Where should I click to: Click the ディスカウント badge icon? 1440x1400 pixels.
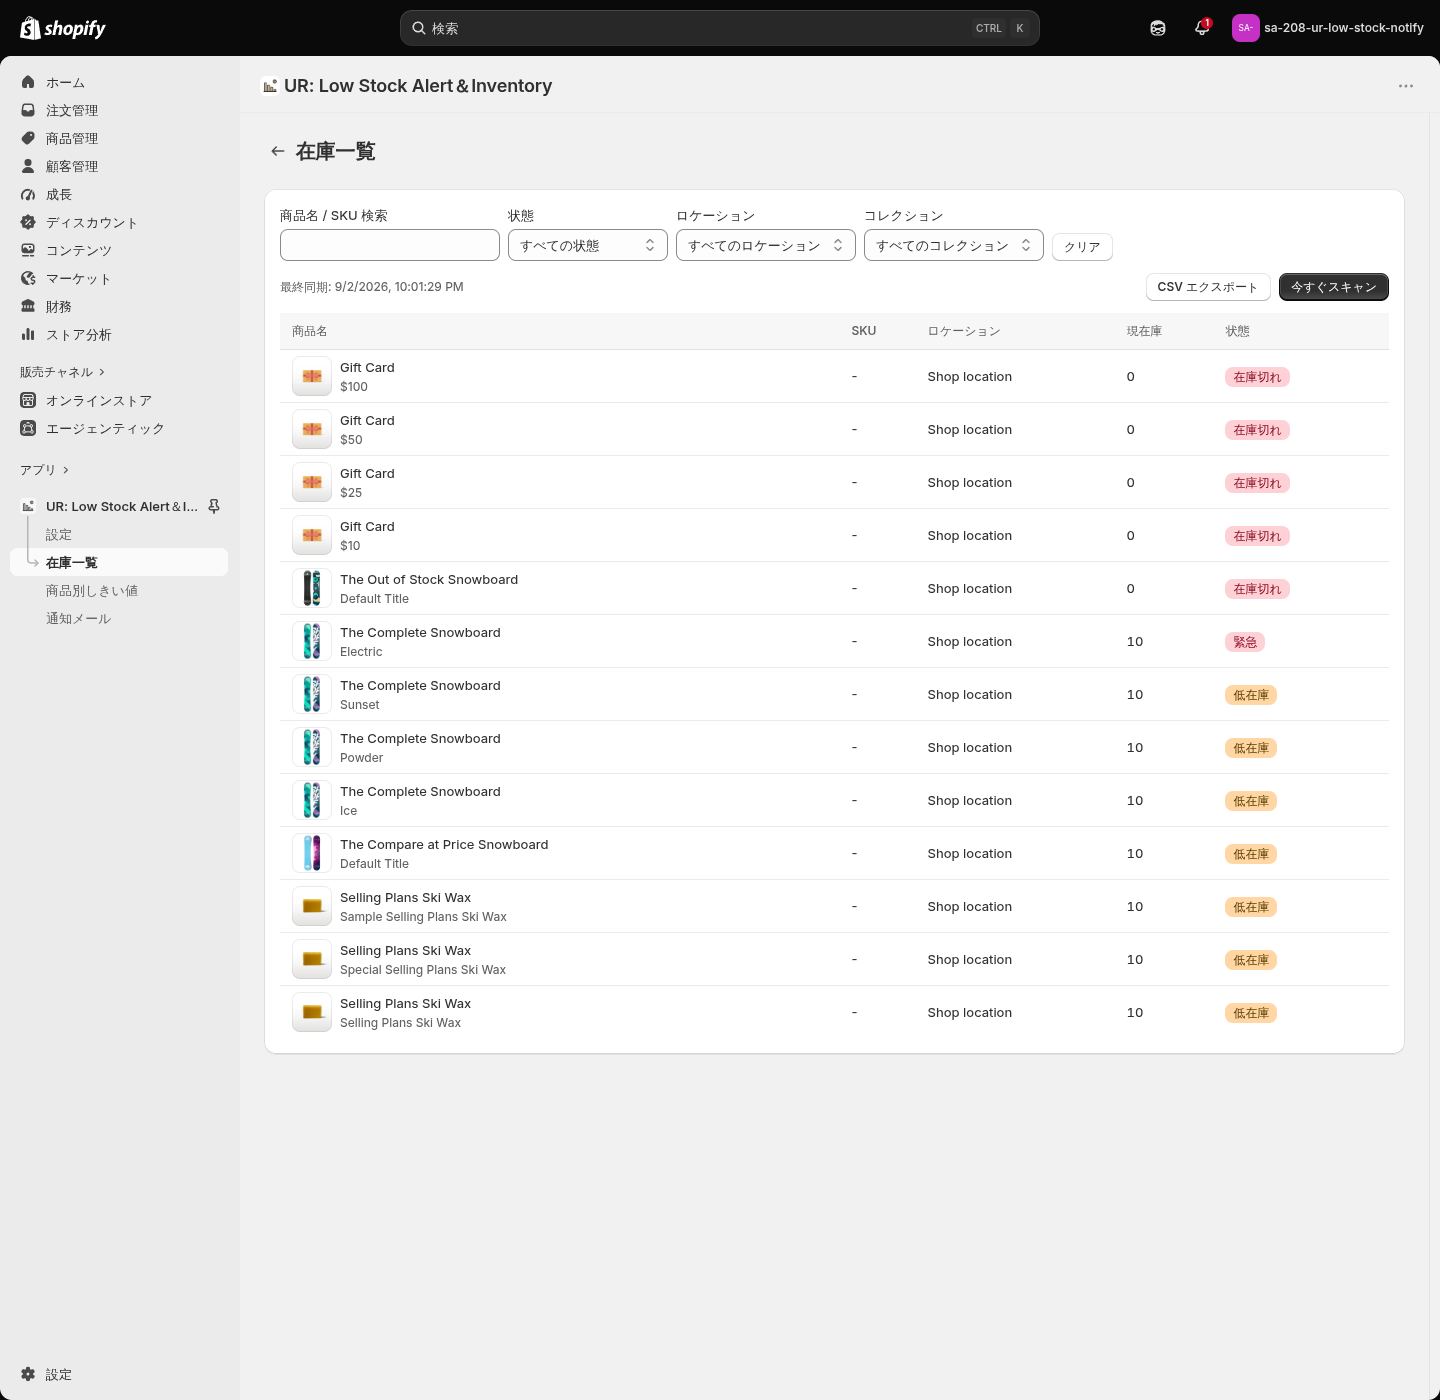point(28,222)
